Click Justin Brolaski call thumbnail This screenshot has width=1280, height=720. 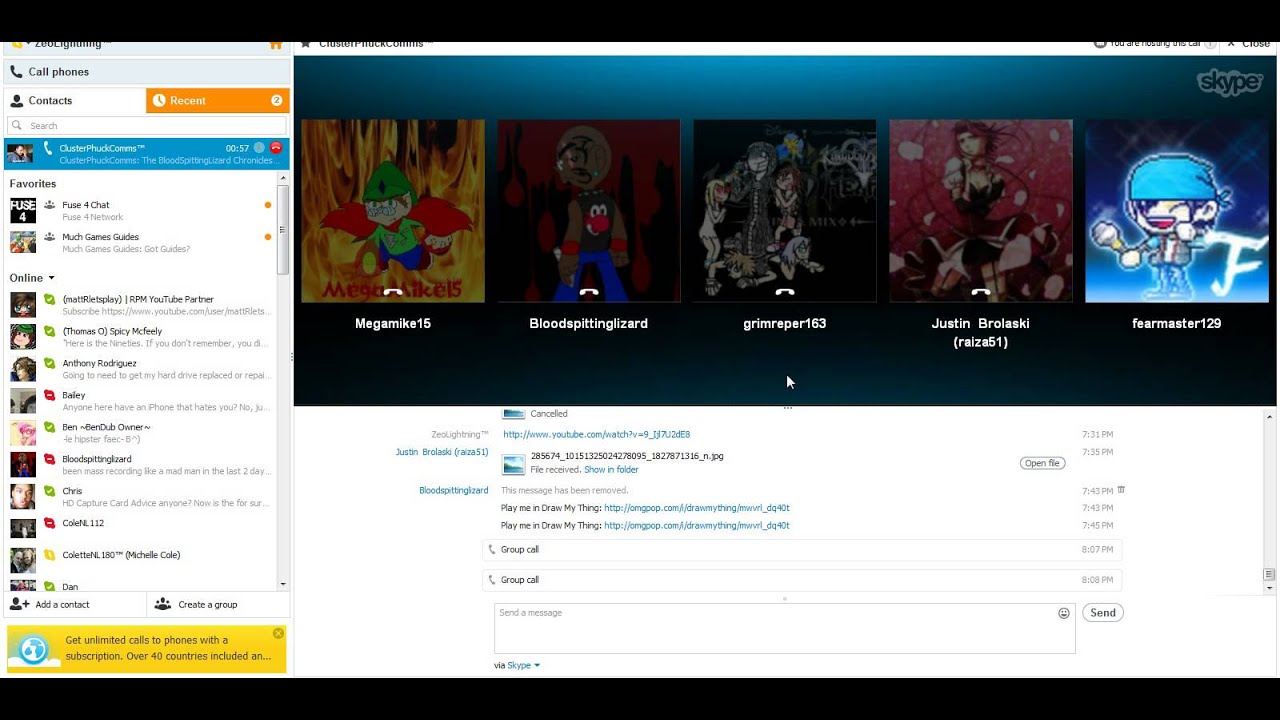981,211
